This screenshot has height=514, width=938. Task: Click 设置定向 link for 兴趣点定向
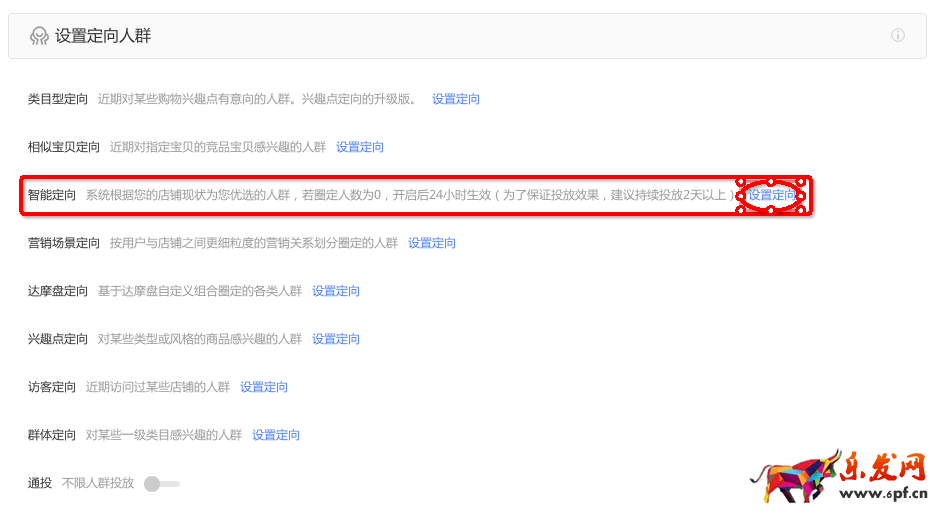336,339
